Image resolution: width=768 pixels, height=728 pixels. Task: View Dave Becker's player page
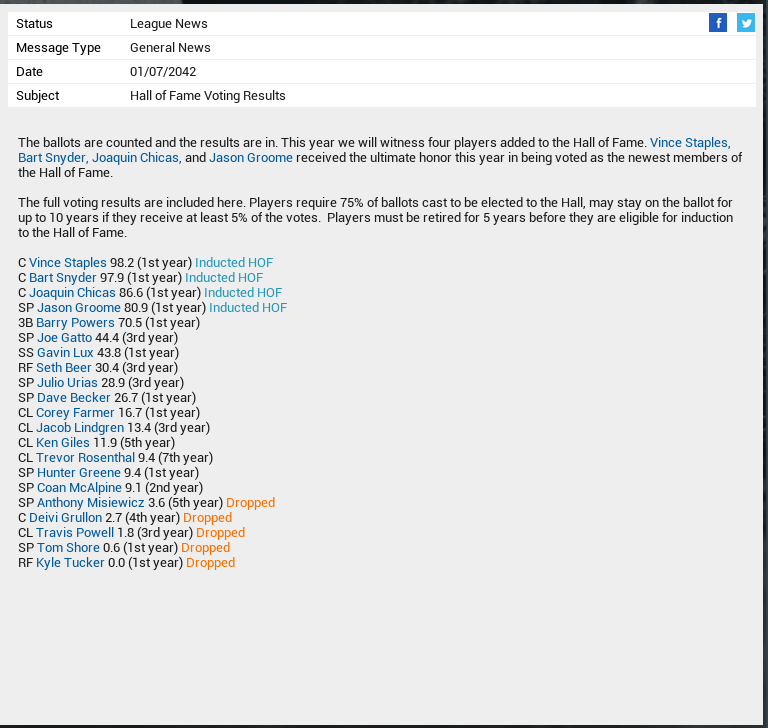[73, 398]
